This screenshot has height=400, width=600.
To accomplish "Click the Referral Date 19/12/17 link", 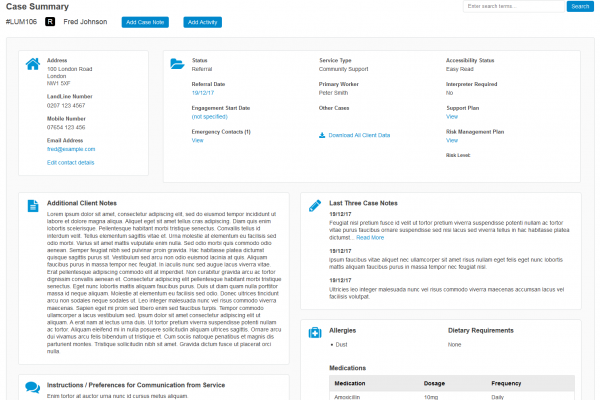I will (202, 93).
